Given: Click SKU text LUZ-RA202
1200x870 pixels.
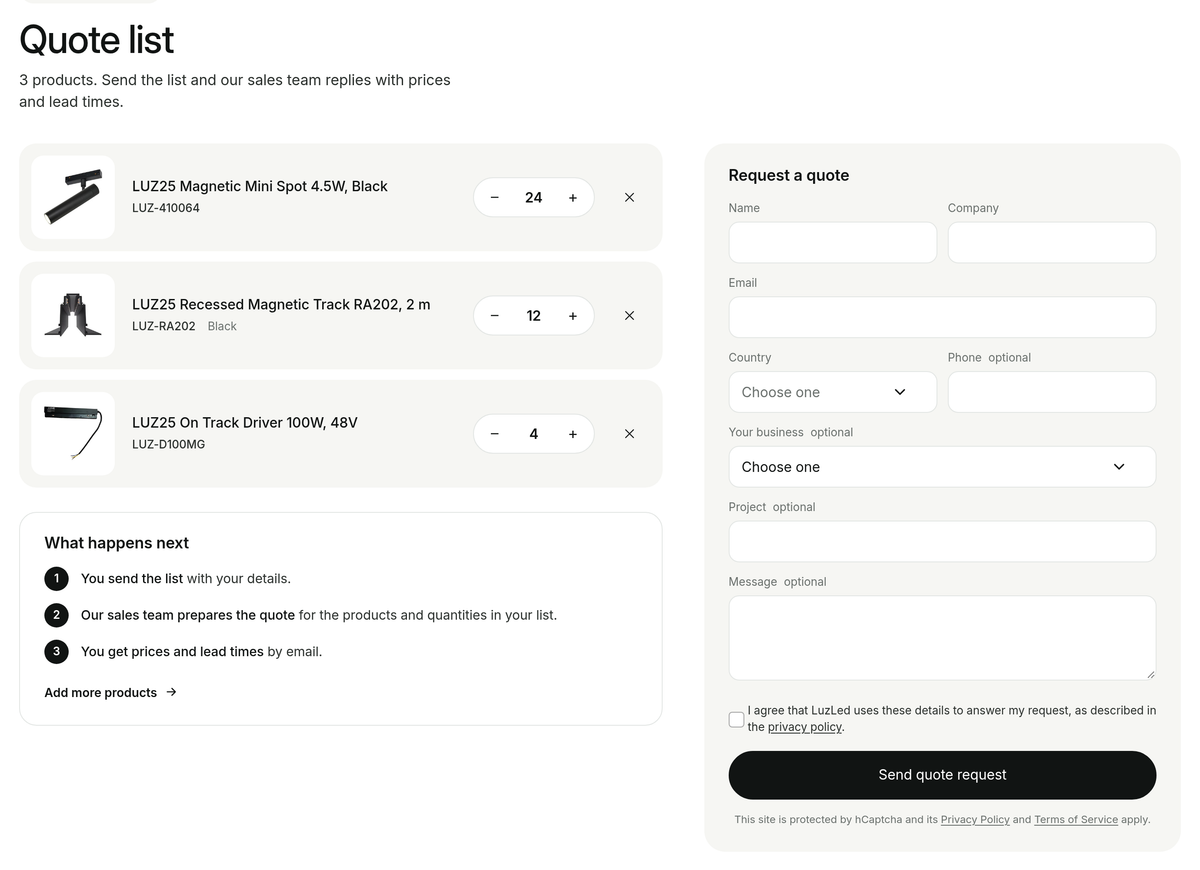Looking at the screenshot, I should point(164,326).
